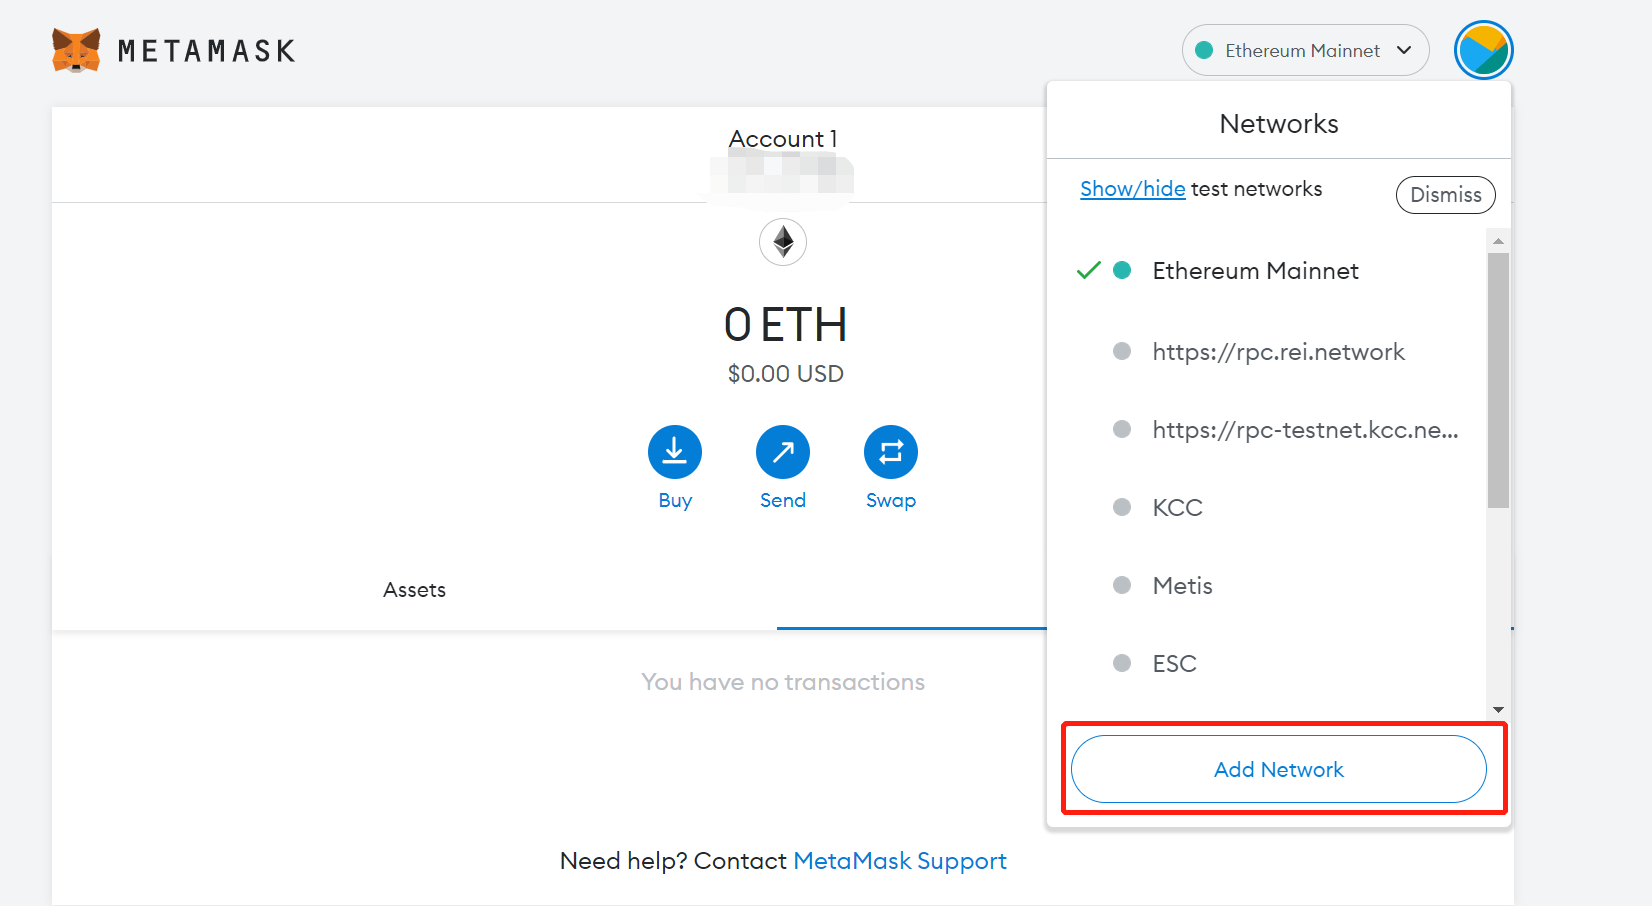Click the Send label
This screenshot has height=906, width=1652.
click(x=783, y=500)
